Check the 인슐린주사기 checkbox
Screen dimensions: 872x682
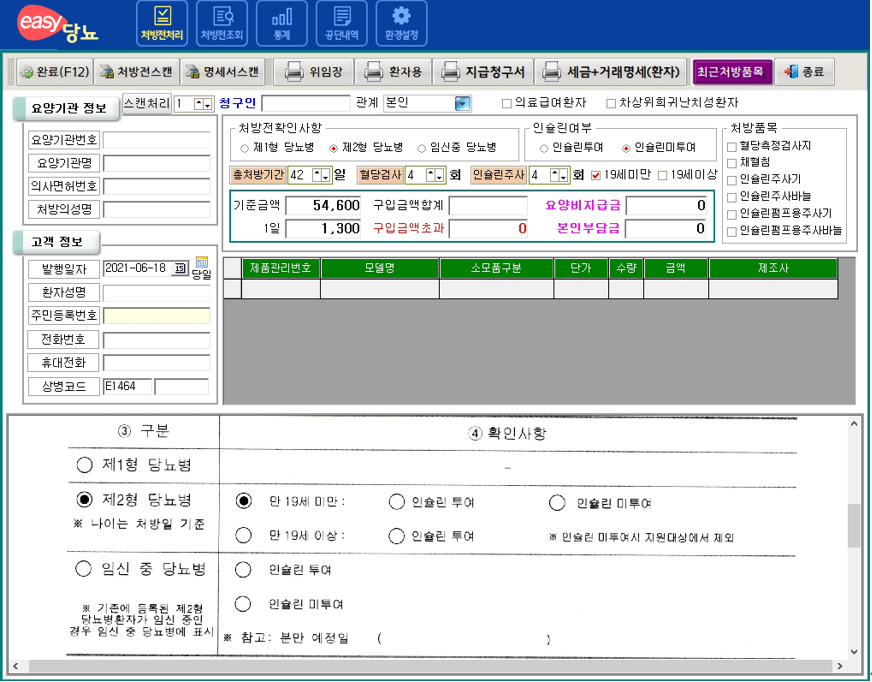click(x=732, y=181)
